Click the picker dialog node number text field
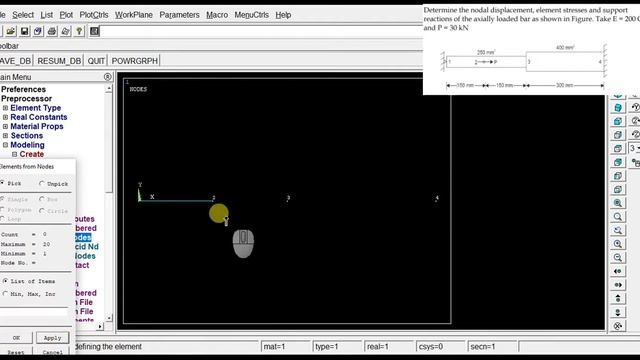Viewport: 640px width, 360px height. click(34, 312)
